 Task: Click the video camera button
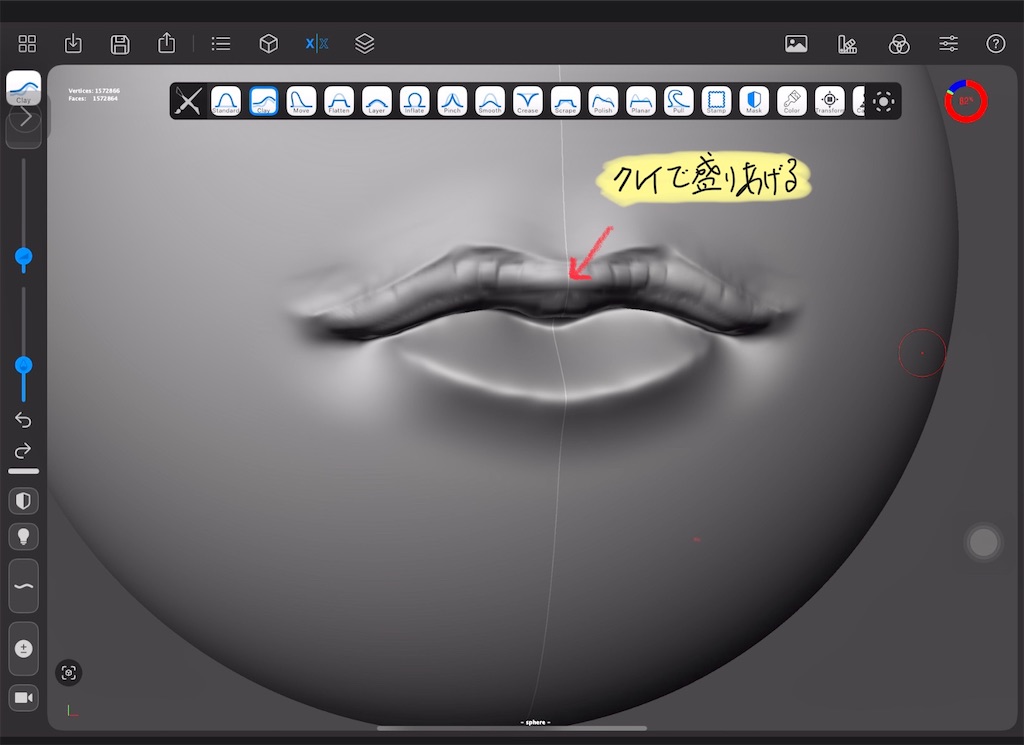(x=24, y=697)
